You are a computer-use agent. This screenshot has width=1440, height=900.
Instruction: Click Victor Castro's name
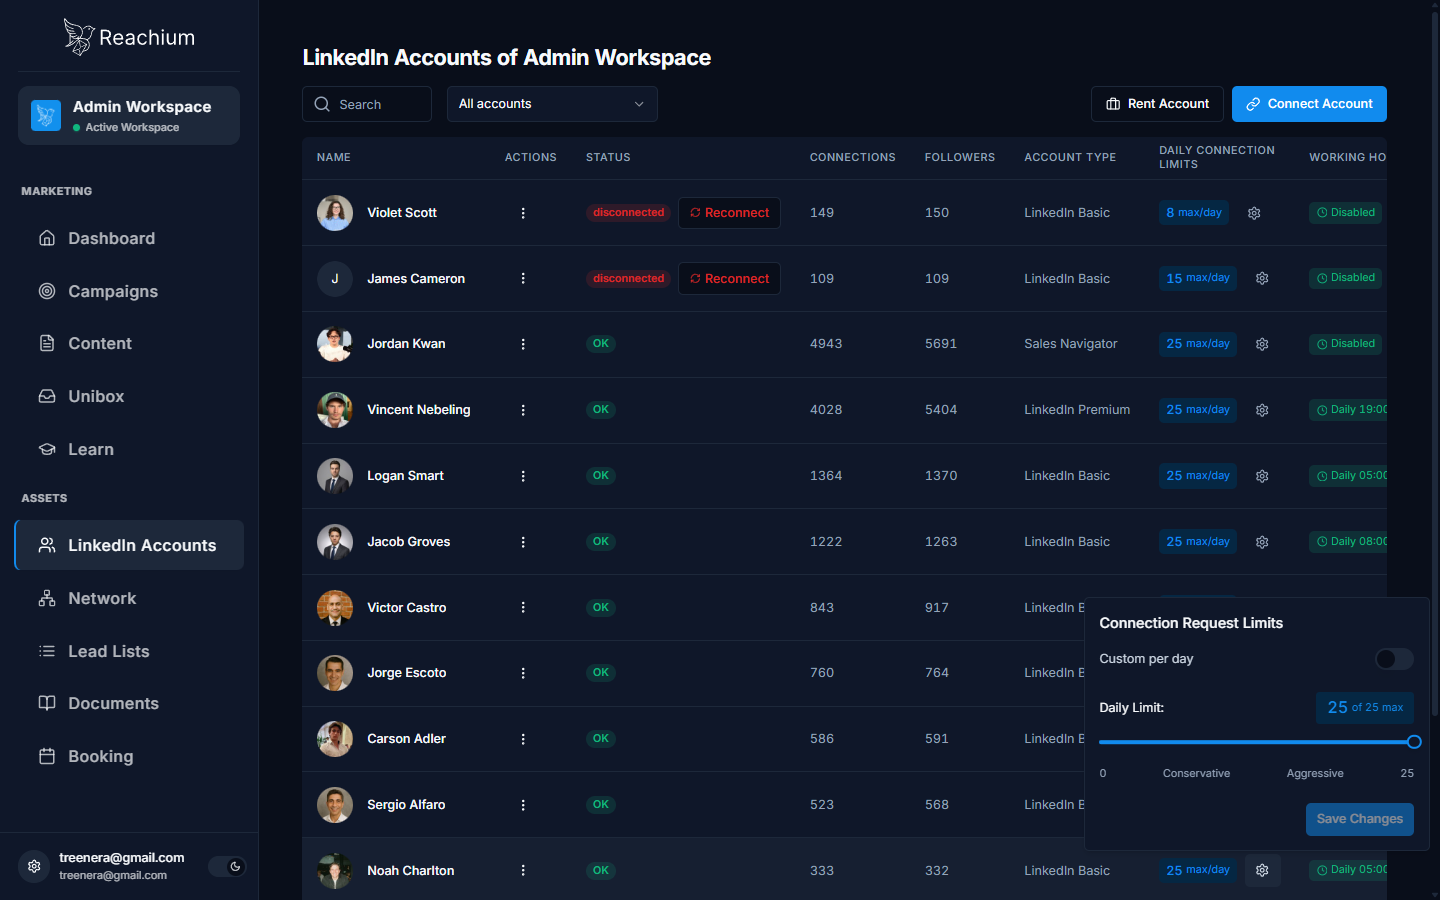(407, 608)
